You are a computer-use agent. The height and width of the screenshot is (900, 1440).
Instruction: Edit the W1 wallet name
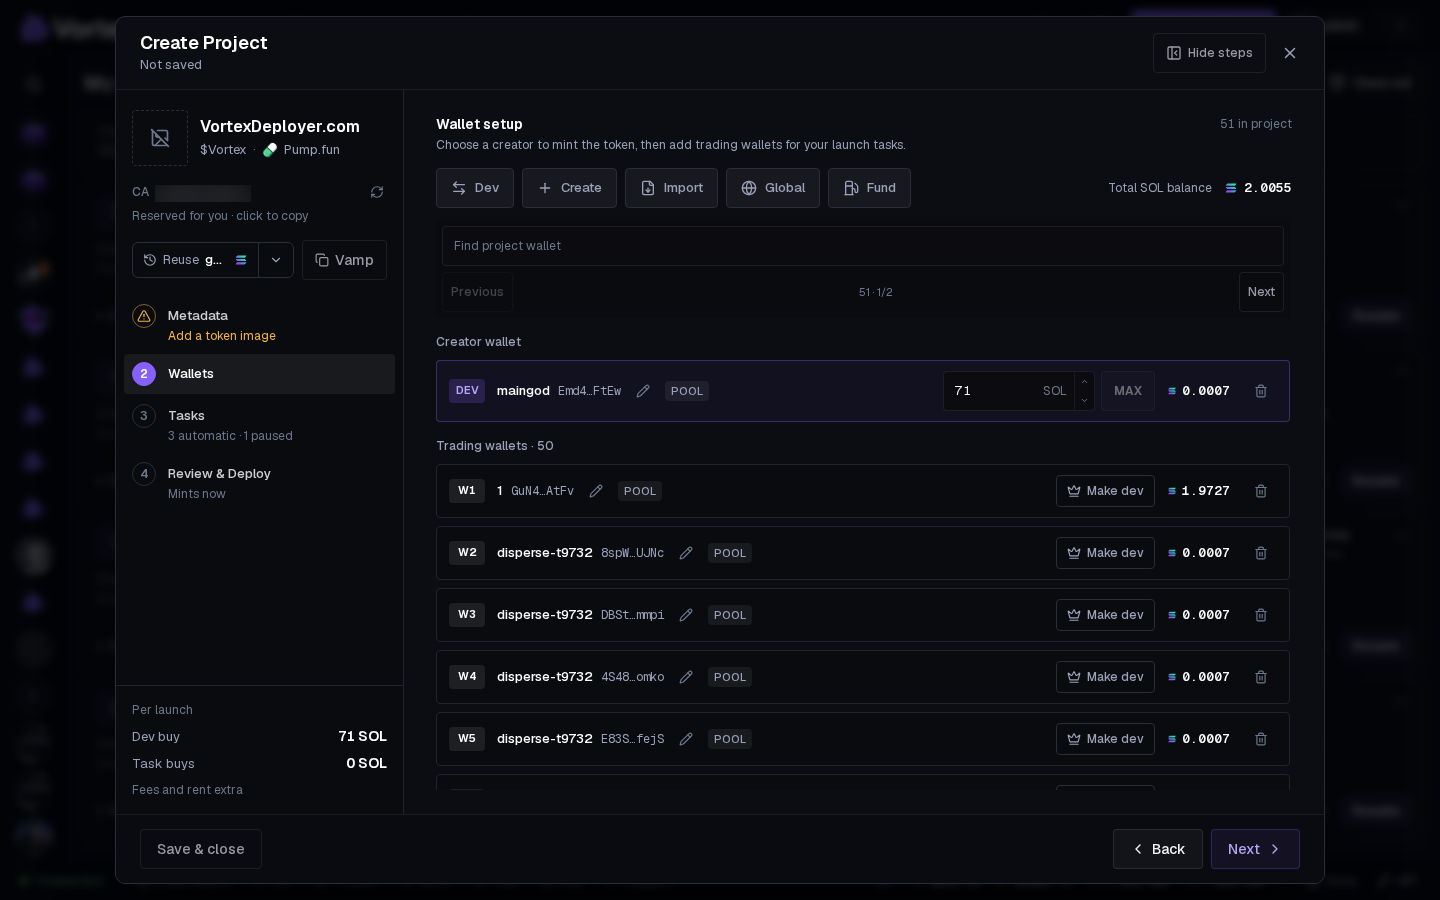click(x=596, y=491)
